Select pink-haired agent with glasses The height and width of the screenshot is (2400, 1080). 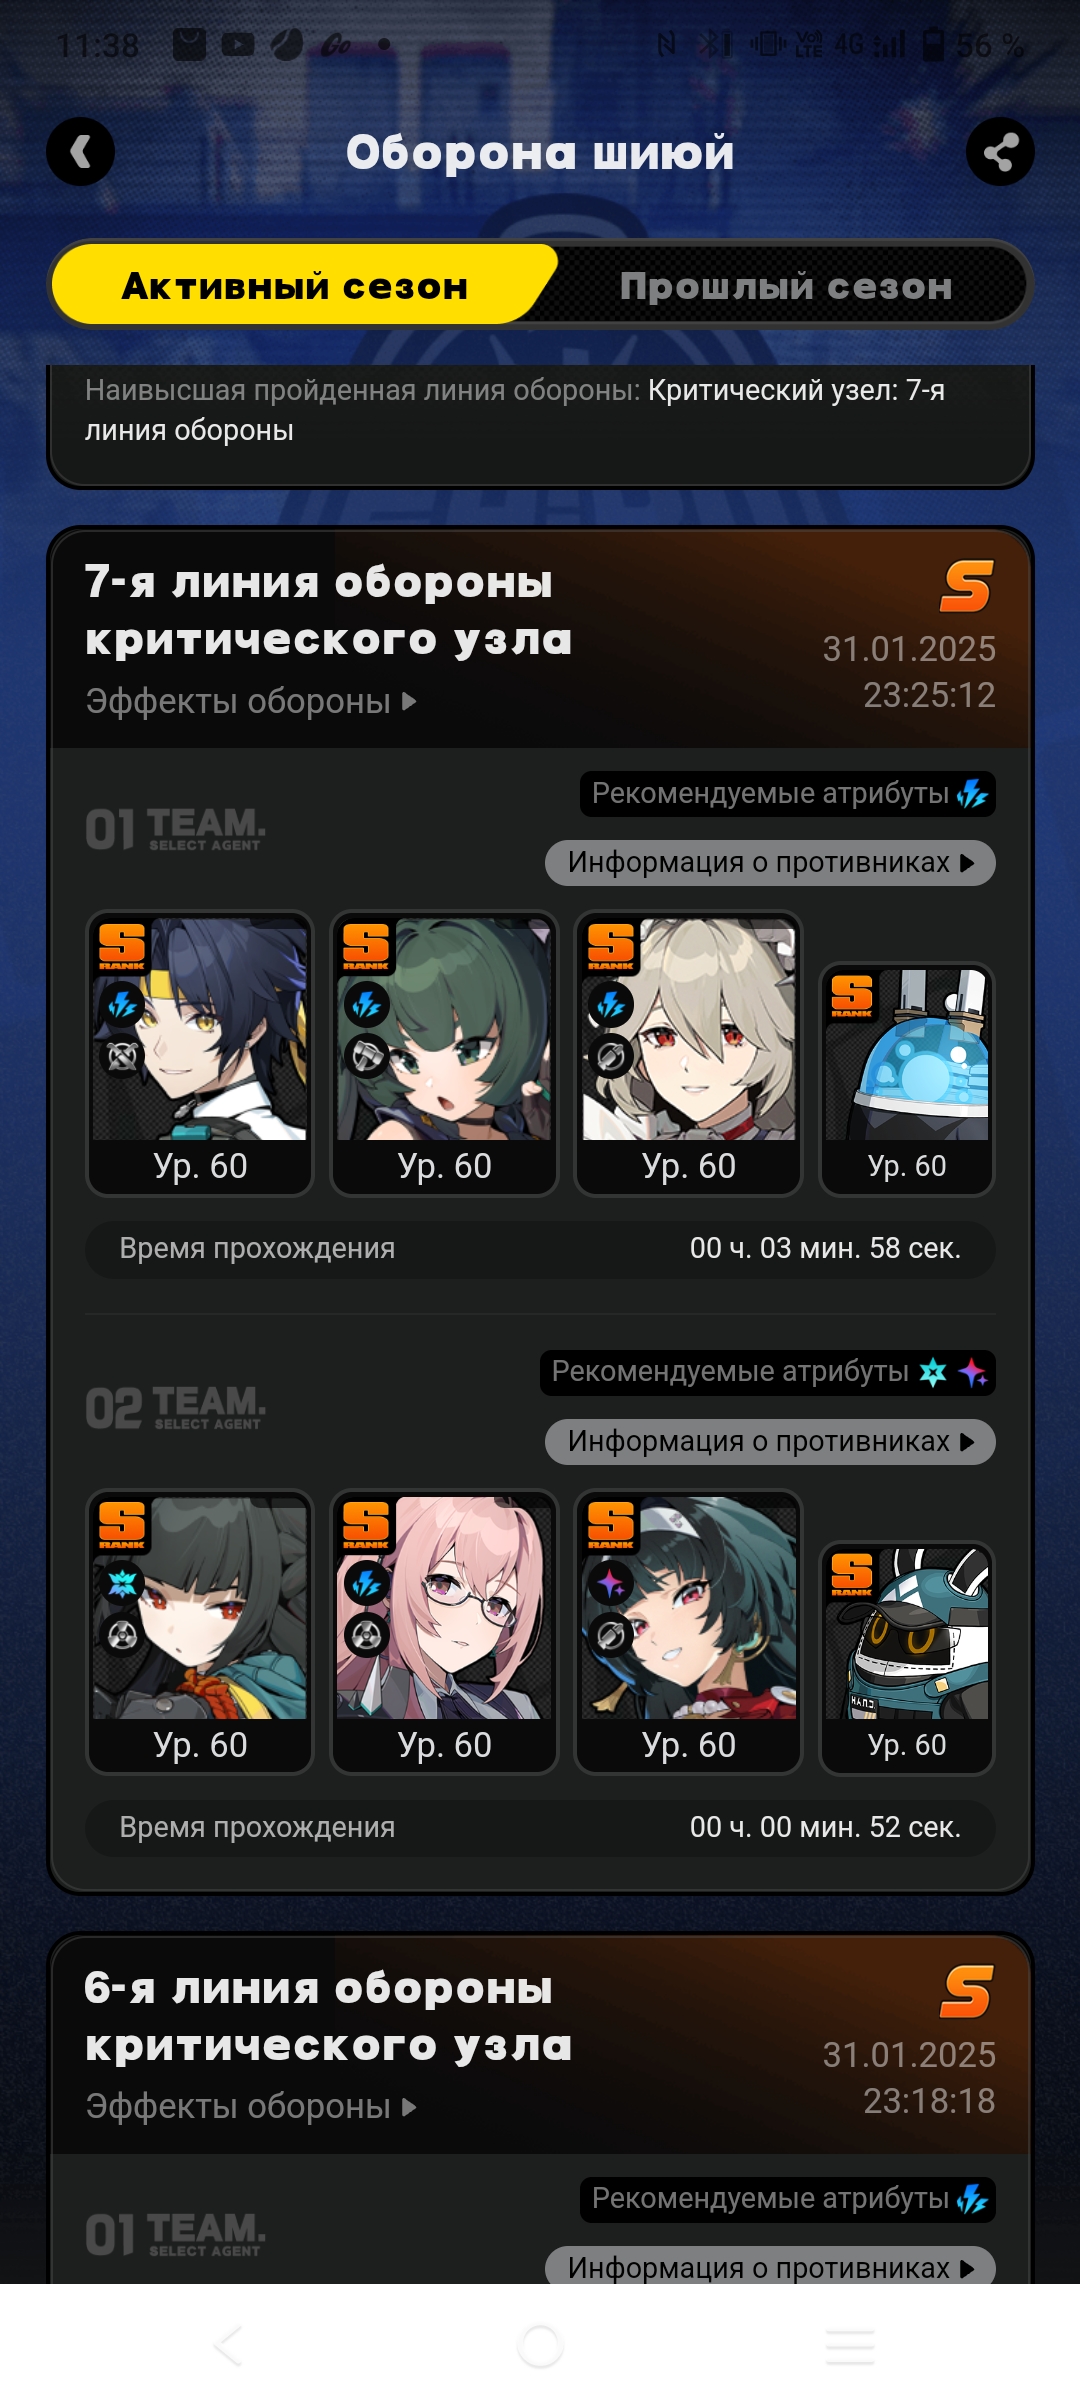(x=444, y=1632)
